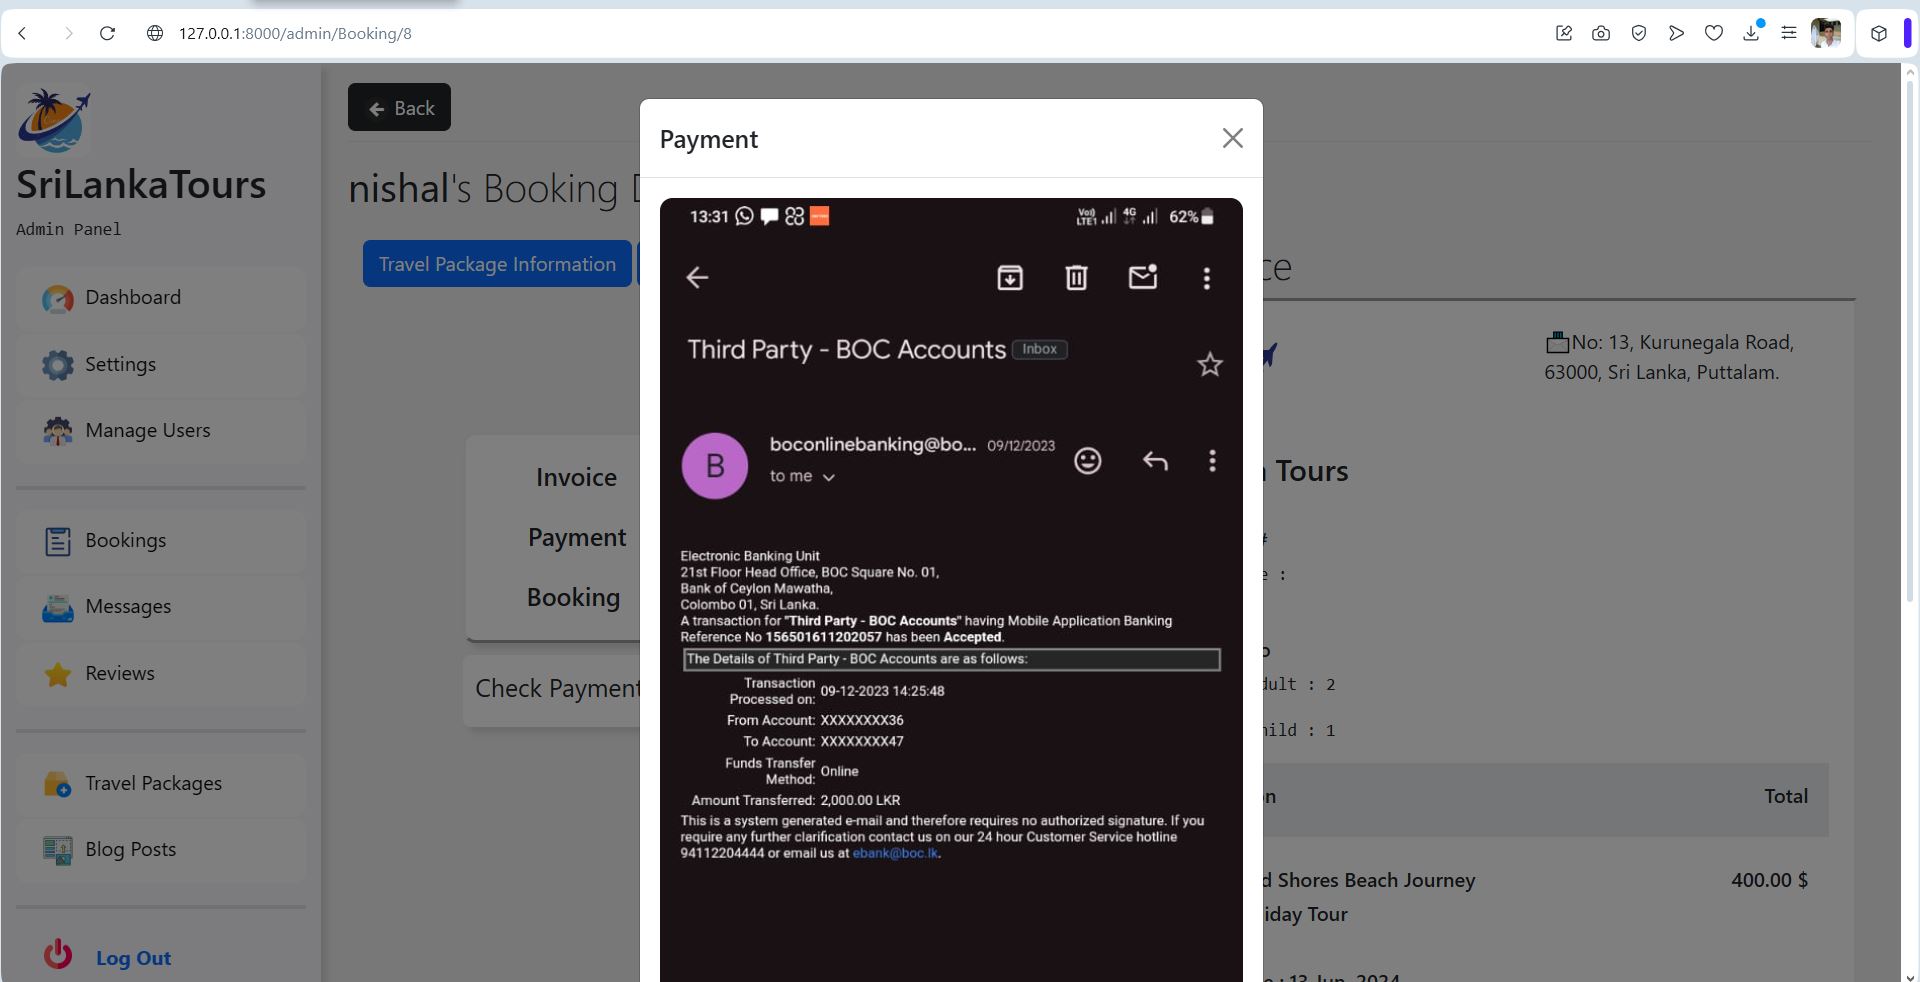This screenshot has width=1920, height=982.
Task: Go back with browser back arrow
Action: pyautogui.click(x=22, y=33)
